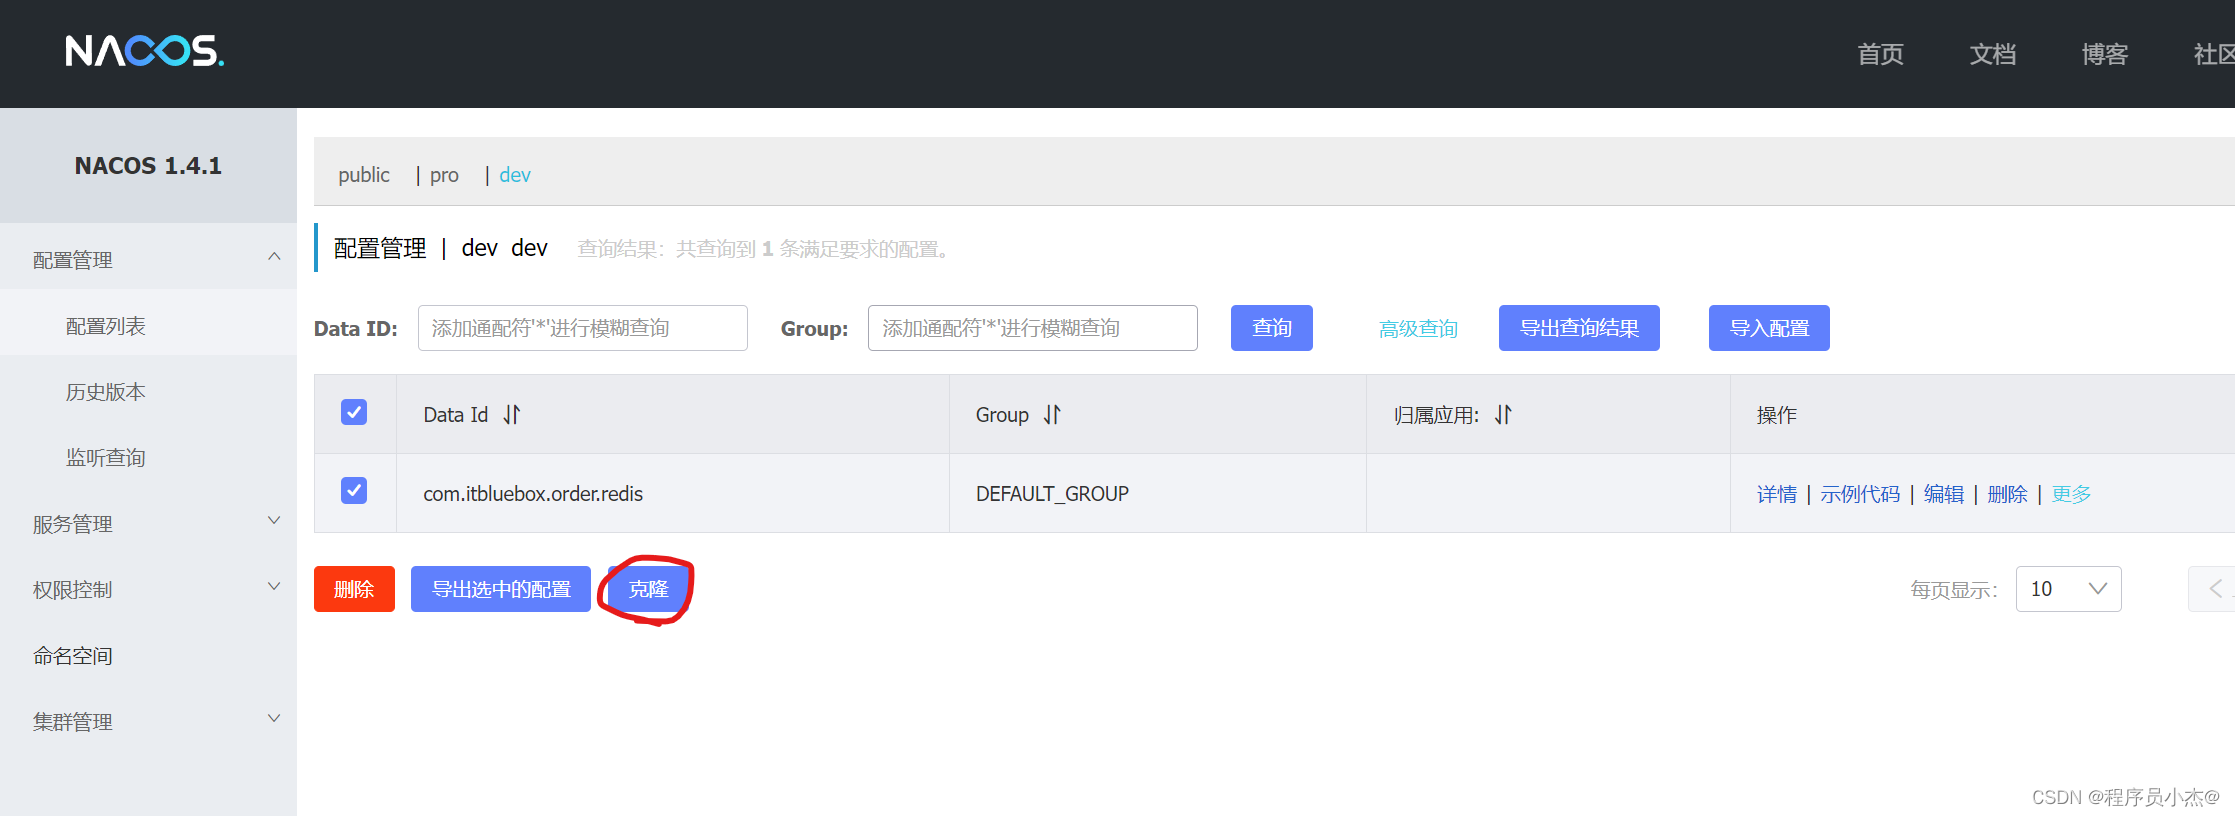Open 详情 for com.itbluebox.order.redis
The height and width of the screenshot is (816, 2235).
click(1777, 494)
